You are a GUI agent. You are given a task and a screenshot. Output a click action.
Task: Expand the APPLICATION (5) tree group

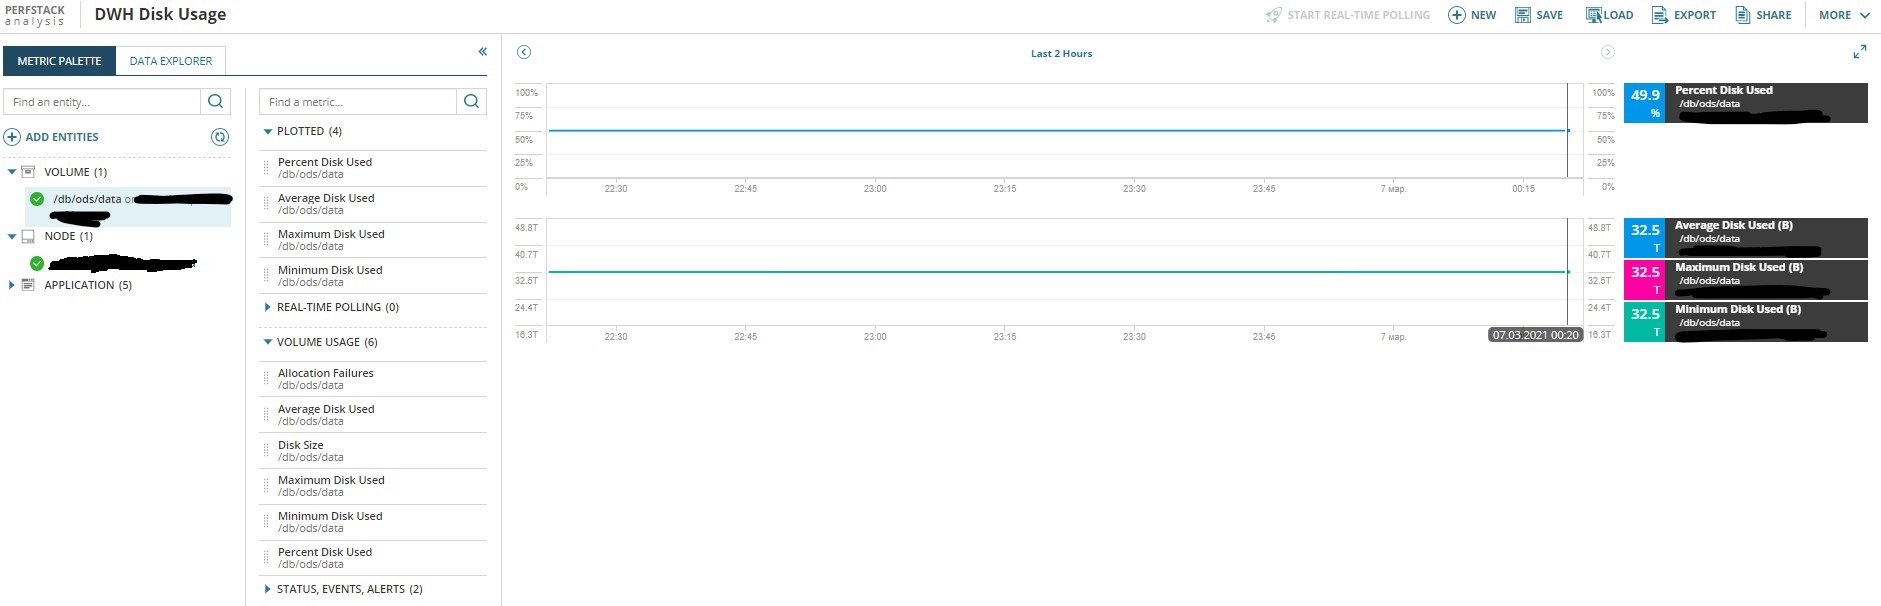tap(12, 285)
